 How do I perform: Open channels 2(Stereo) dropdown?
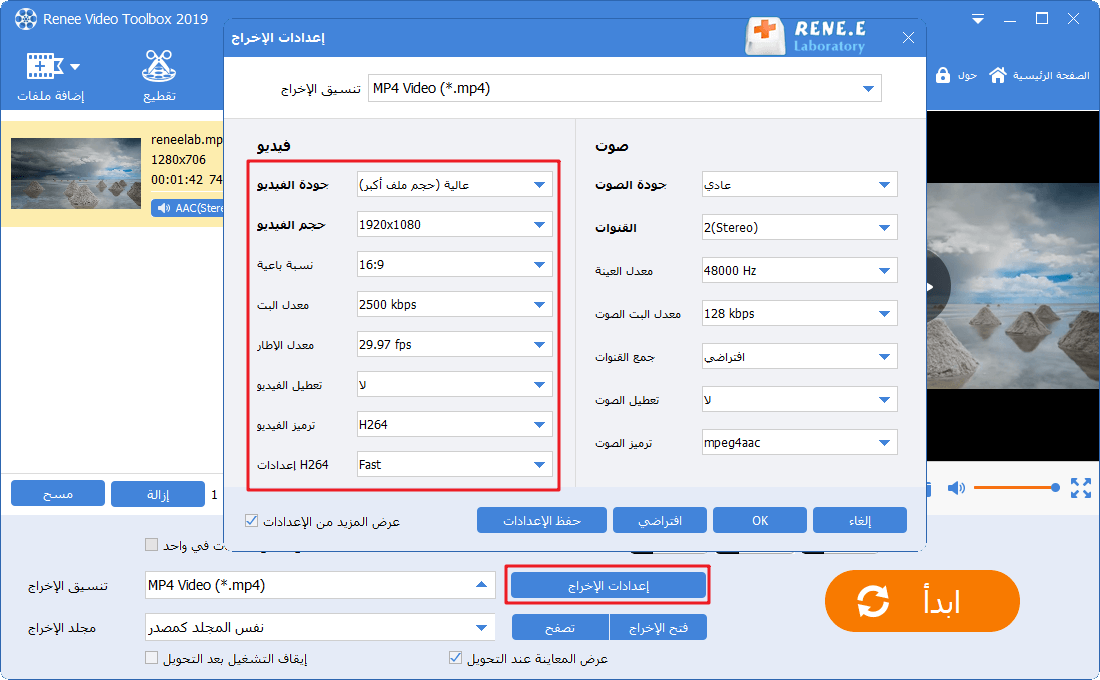(x=799, y=227)
